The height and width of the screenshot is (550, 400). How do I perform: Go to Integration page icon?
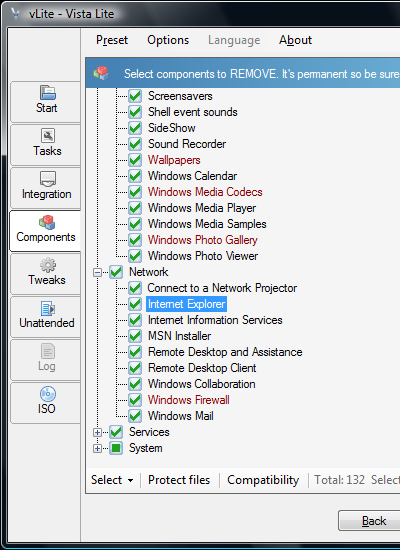click(48, 179)
